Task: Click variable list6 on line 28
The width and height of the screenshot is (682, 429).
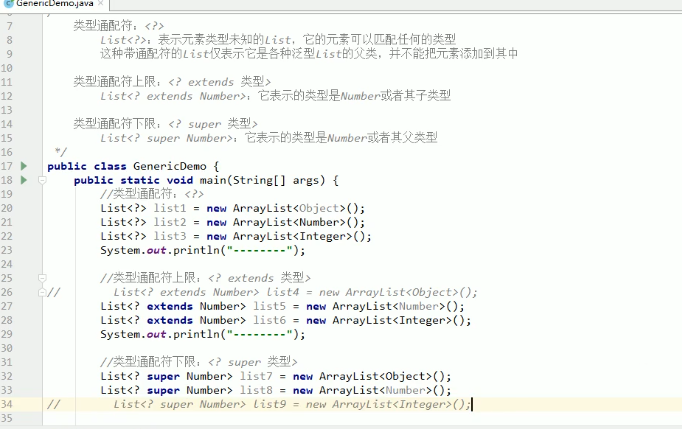Action: [x=270, y=320]
